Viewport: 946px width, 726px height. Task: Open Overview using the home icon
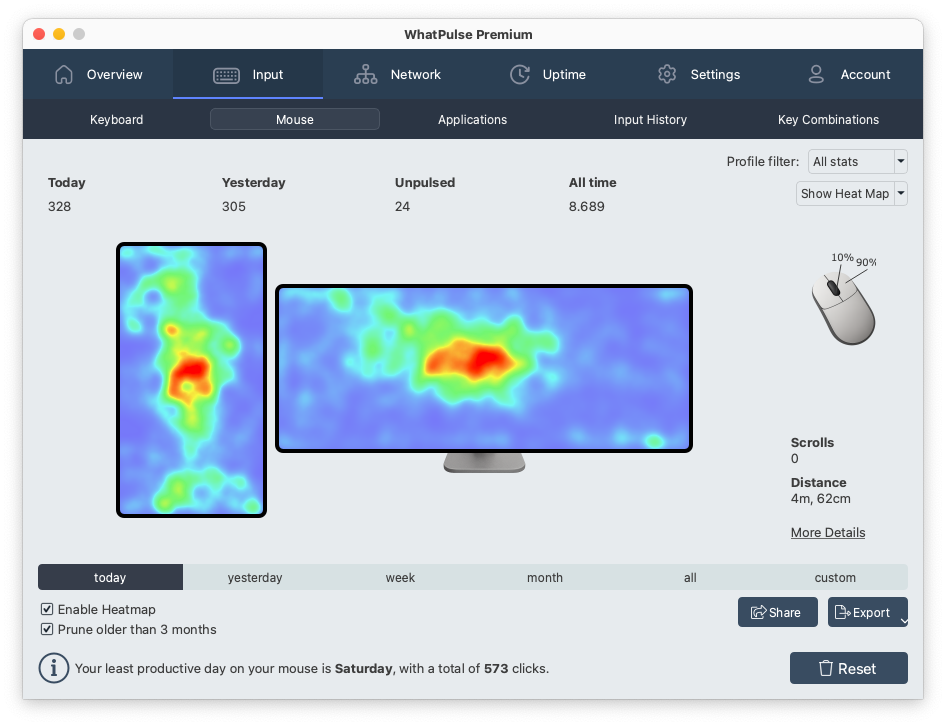pyautogui.click(x=62, y=74)
